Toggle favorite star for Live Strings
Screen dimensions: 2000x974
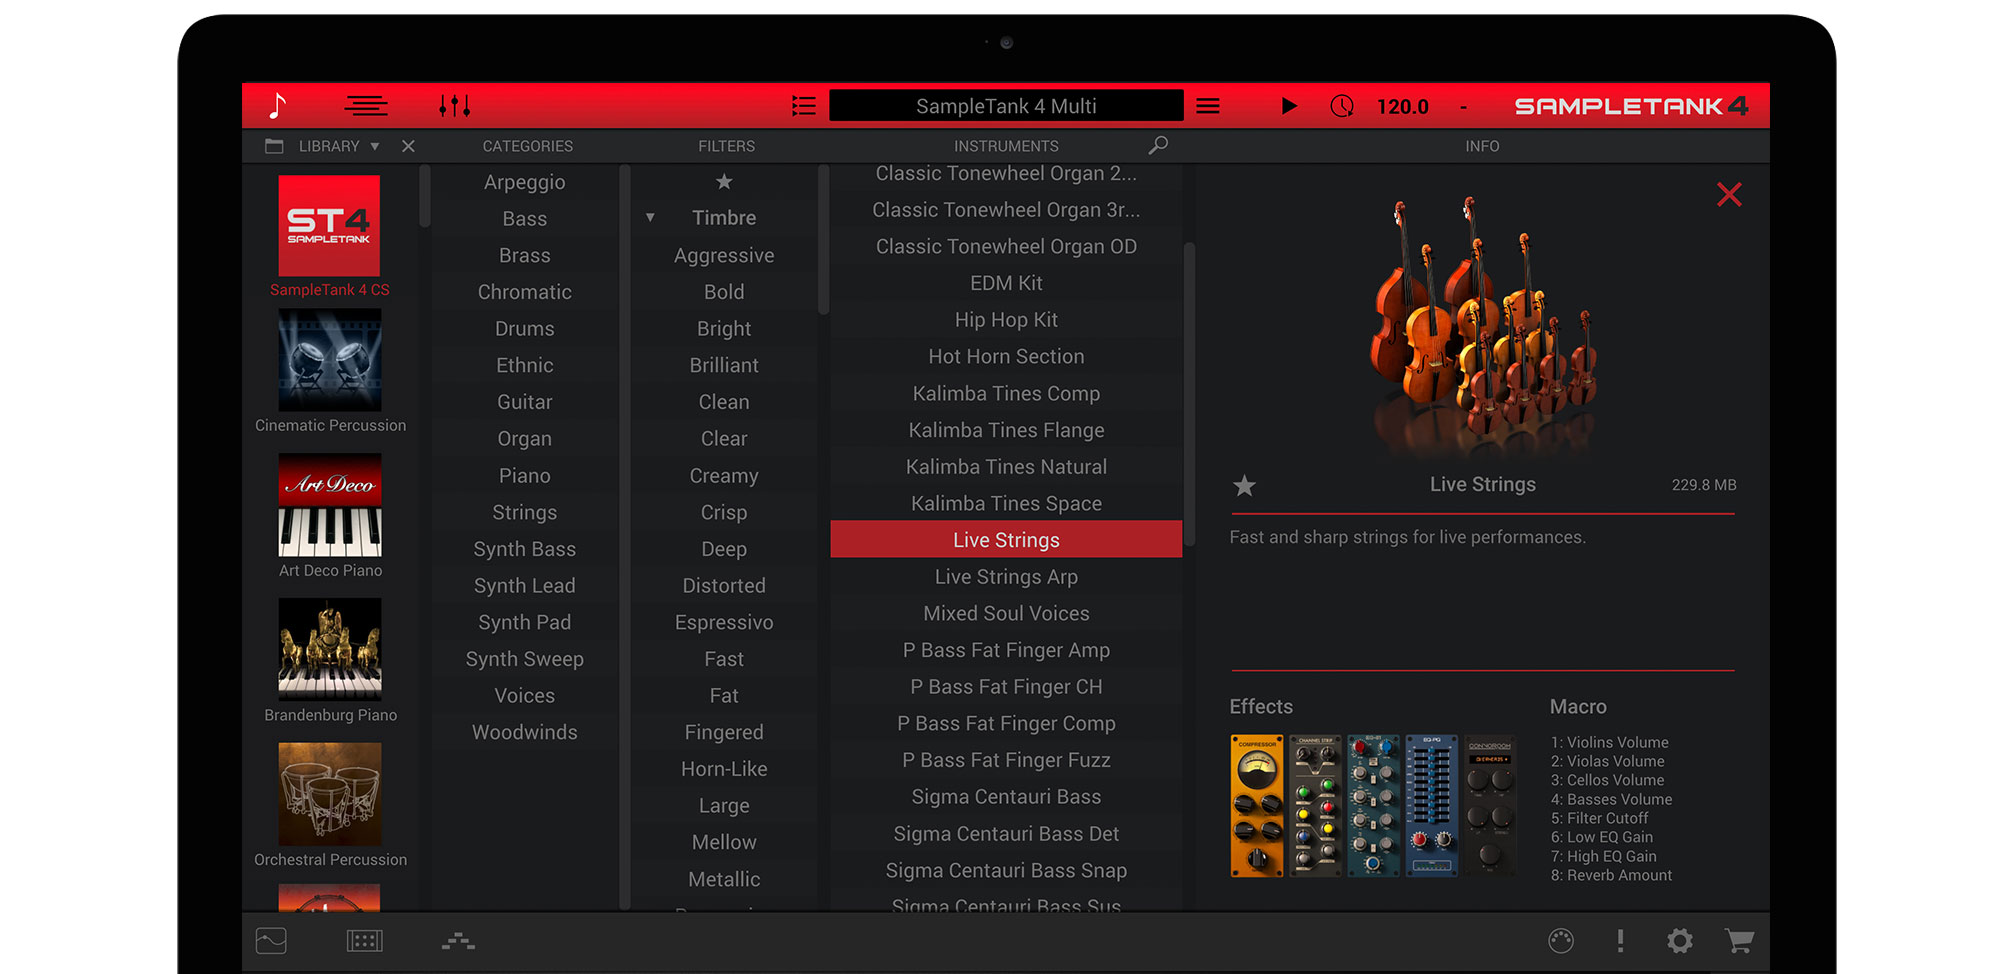(x=1244, y=486)
